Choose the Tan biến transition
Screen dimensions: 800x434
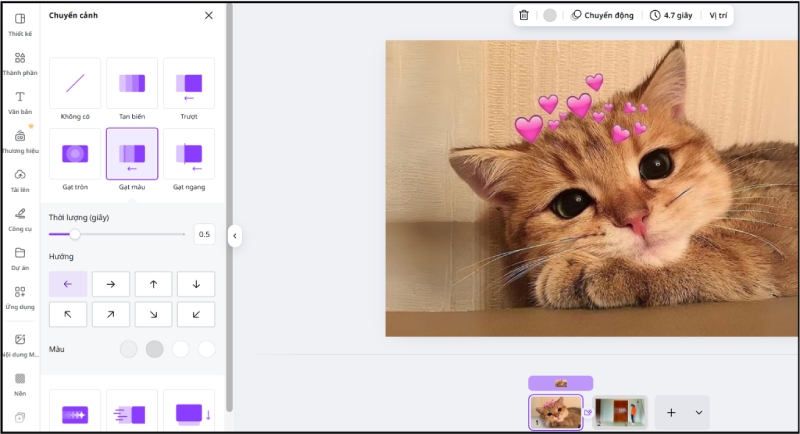click(132, 84)
